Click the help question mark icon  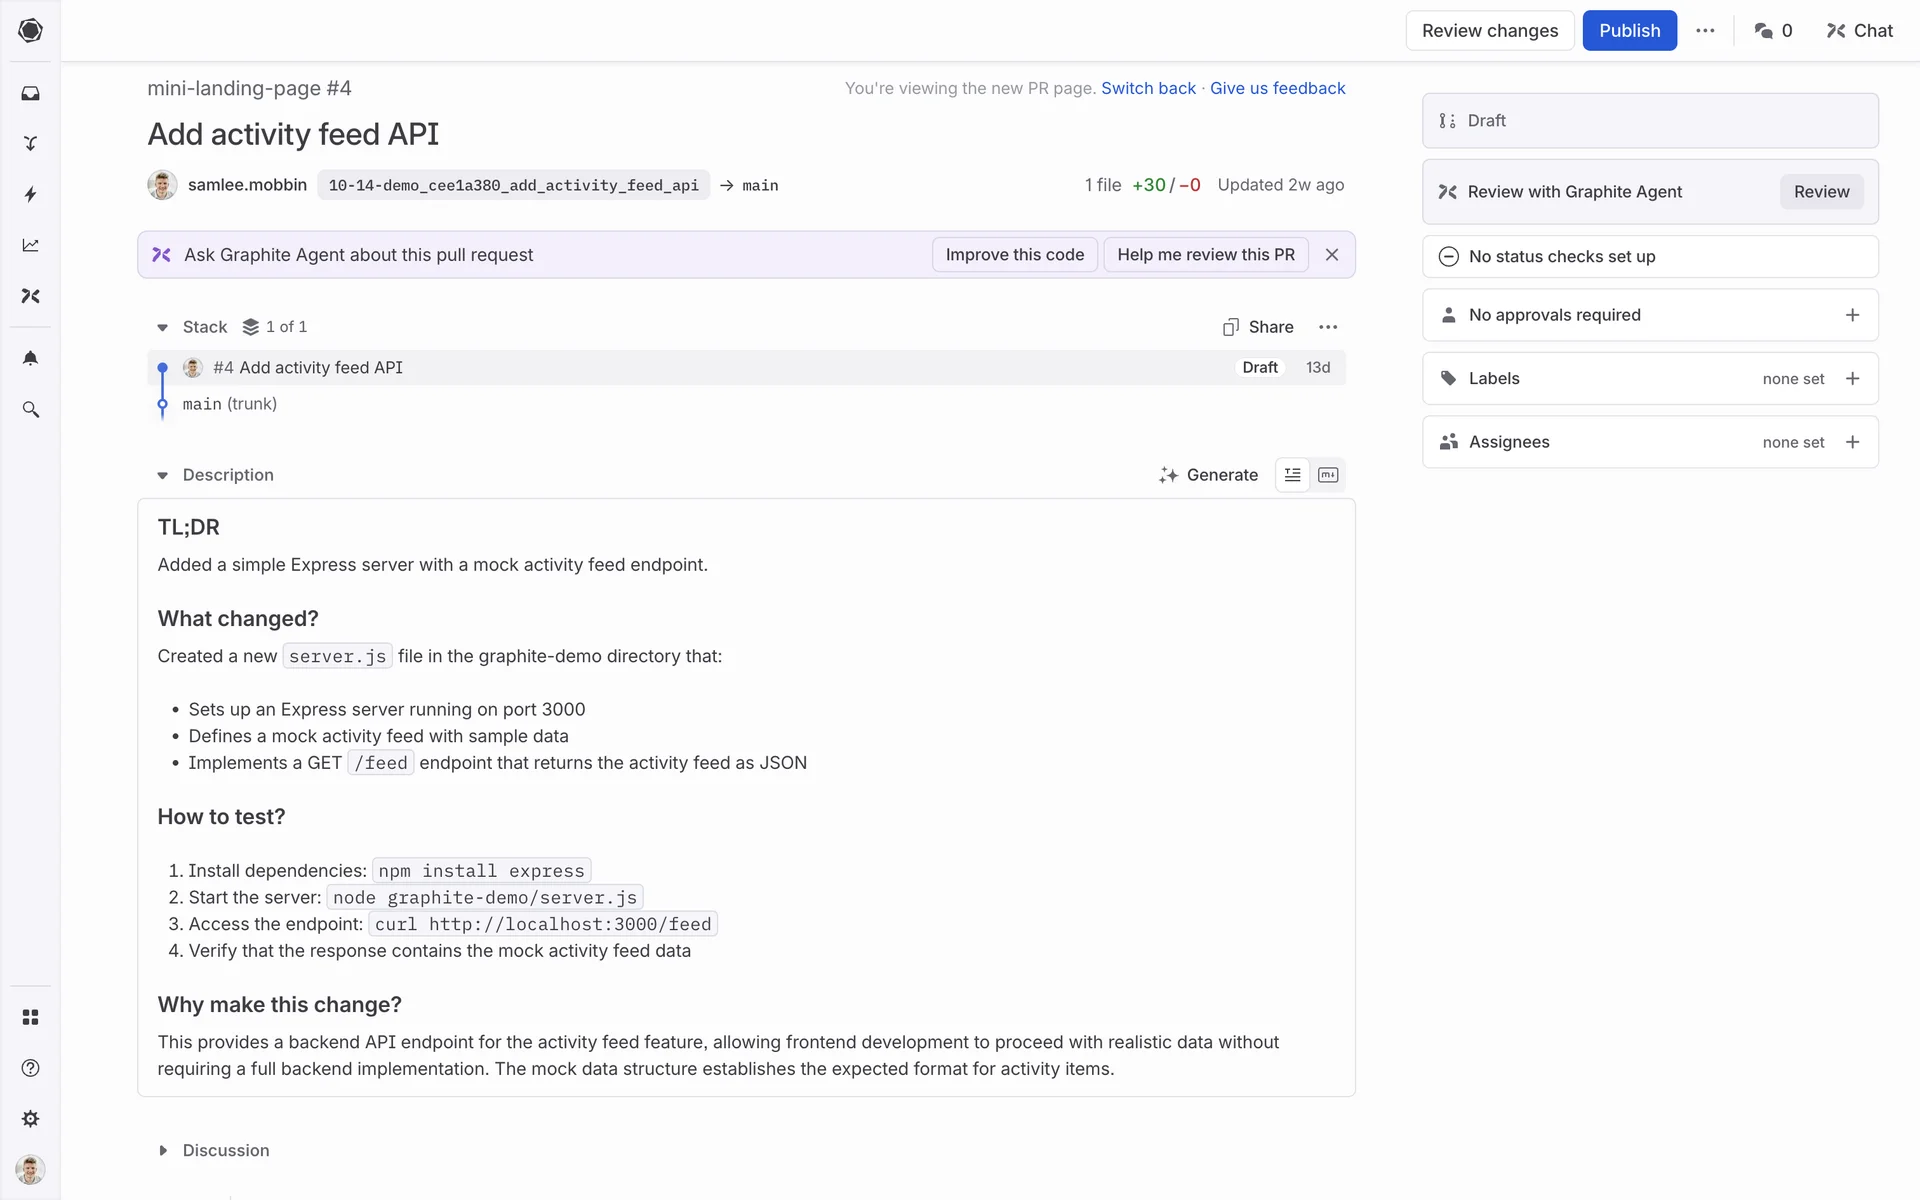(30, 1068)
